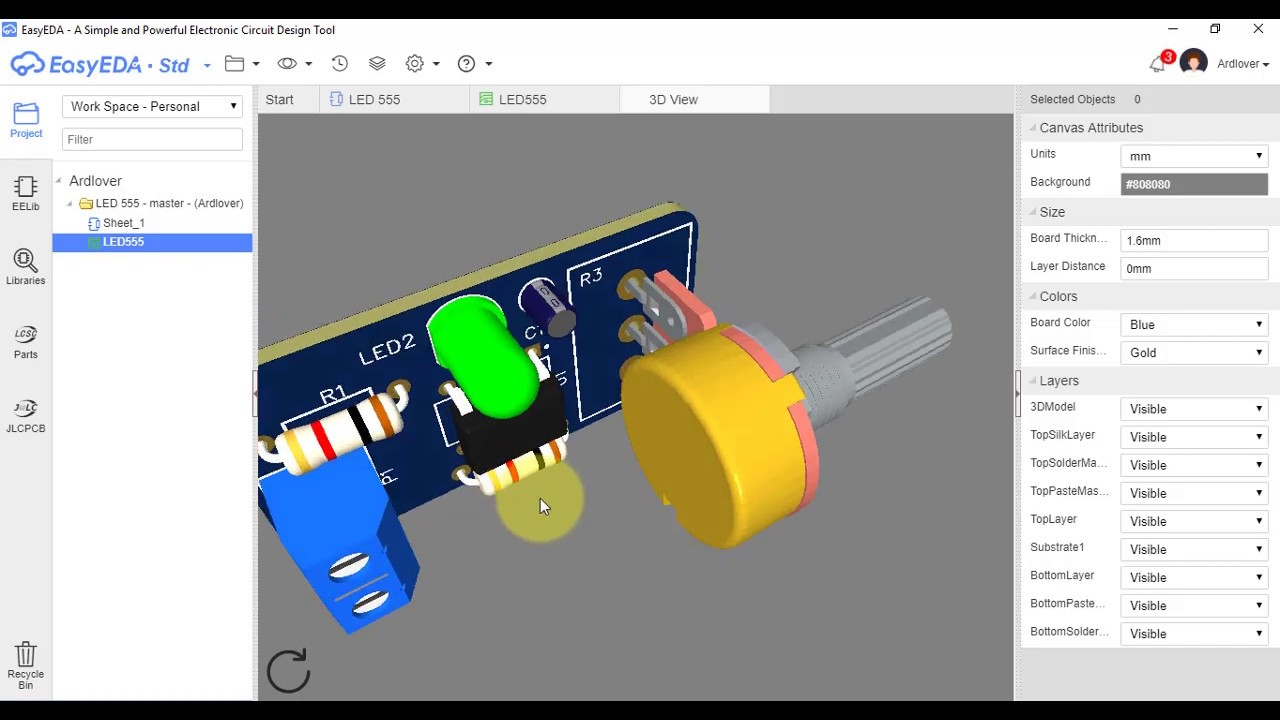Click the user avatar picture
The width and height of the screenshot is (1280, 720).
click(x=1193, y=63)
